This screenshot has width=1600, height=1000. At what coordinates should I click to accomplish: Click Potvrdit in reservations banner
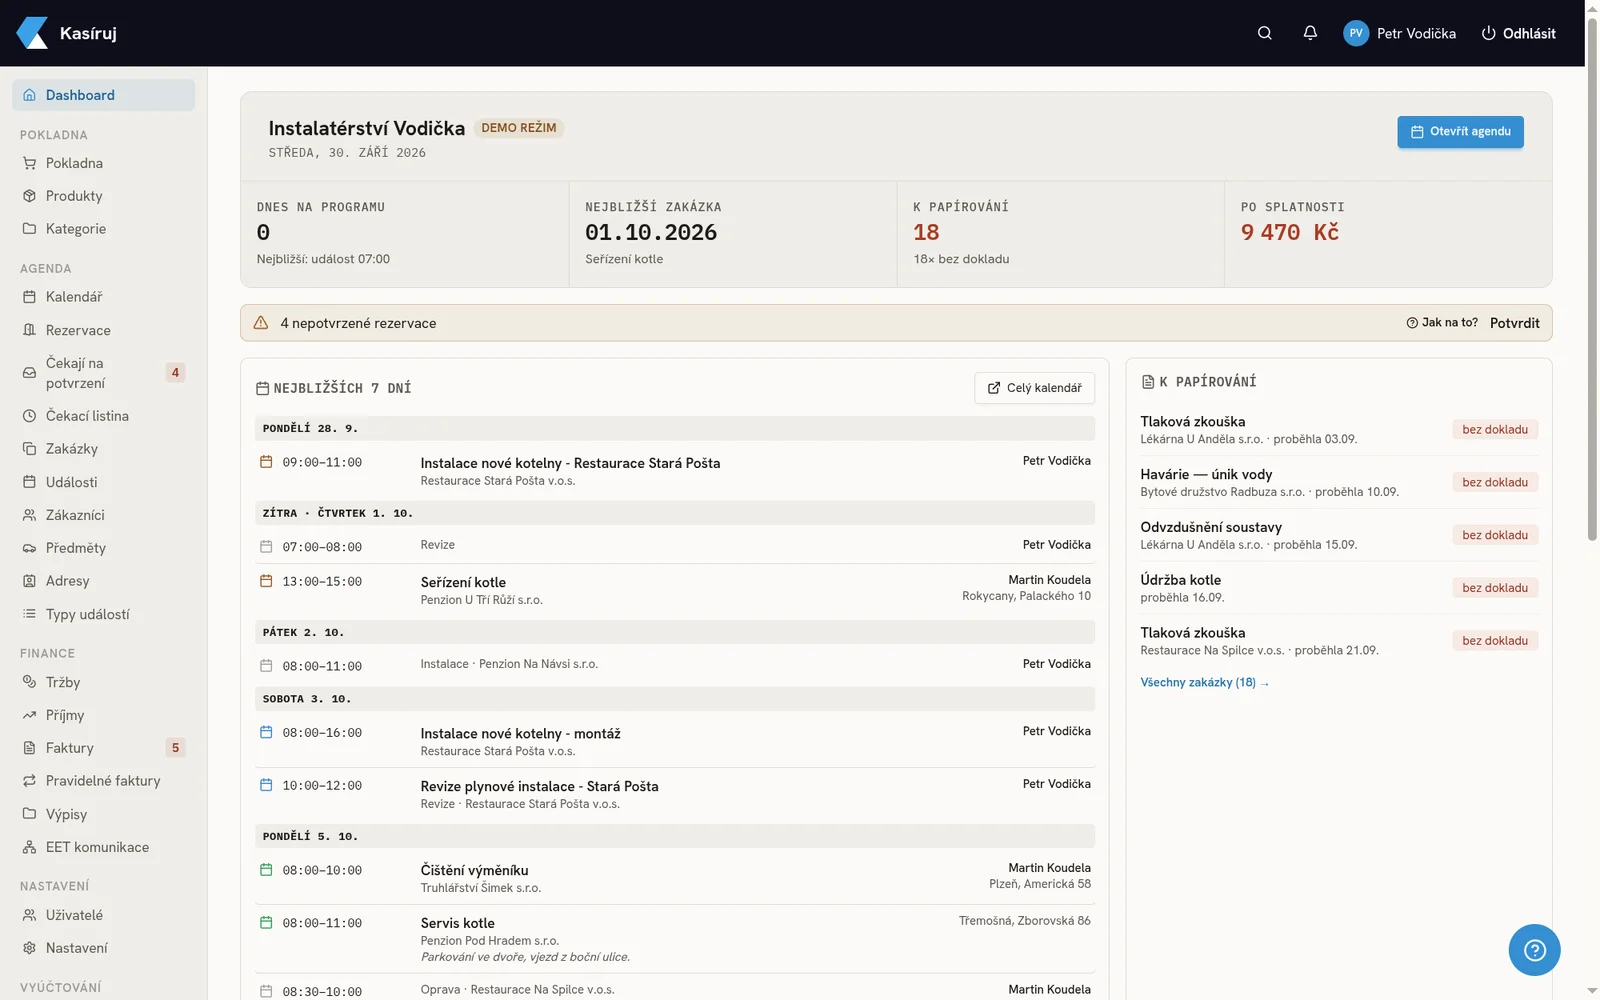[1514, 323]
